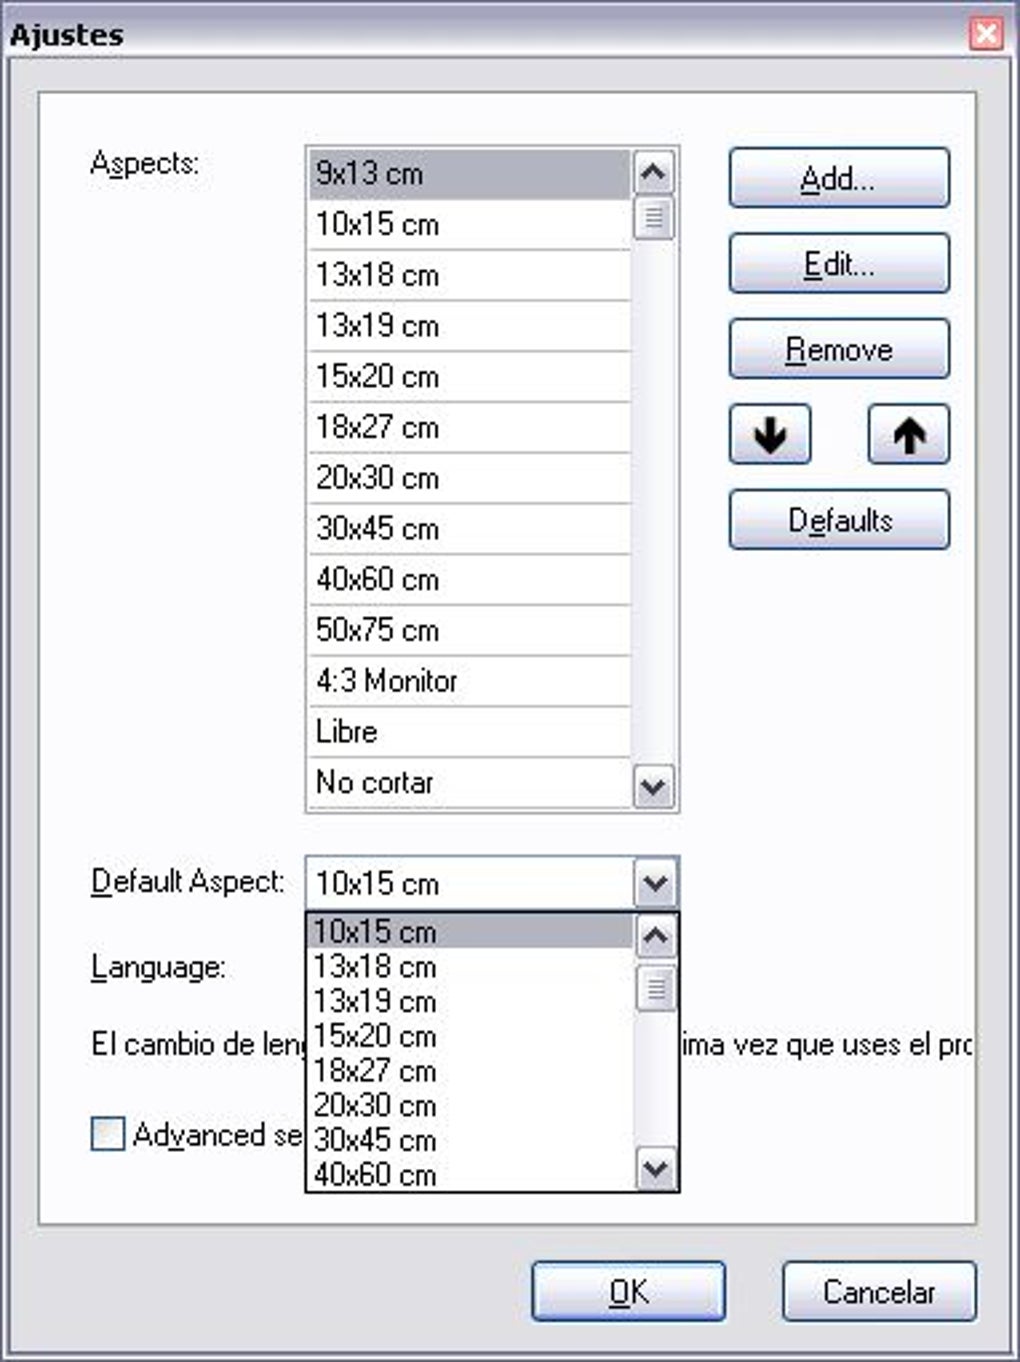Restore aspects with Defaults button
This screenshot has width=1020, height=1362.
click(x=838, y=520)
